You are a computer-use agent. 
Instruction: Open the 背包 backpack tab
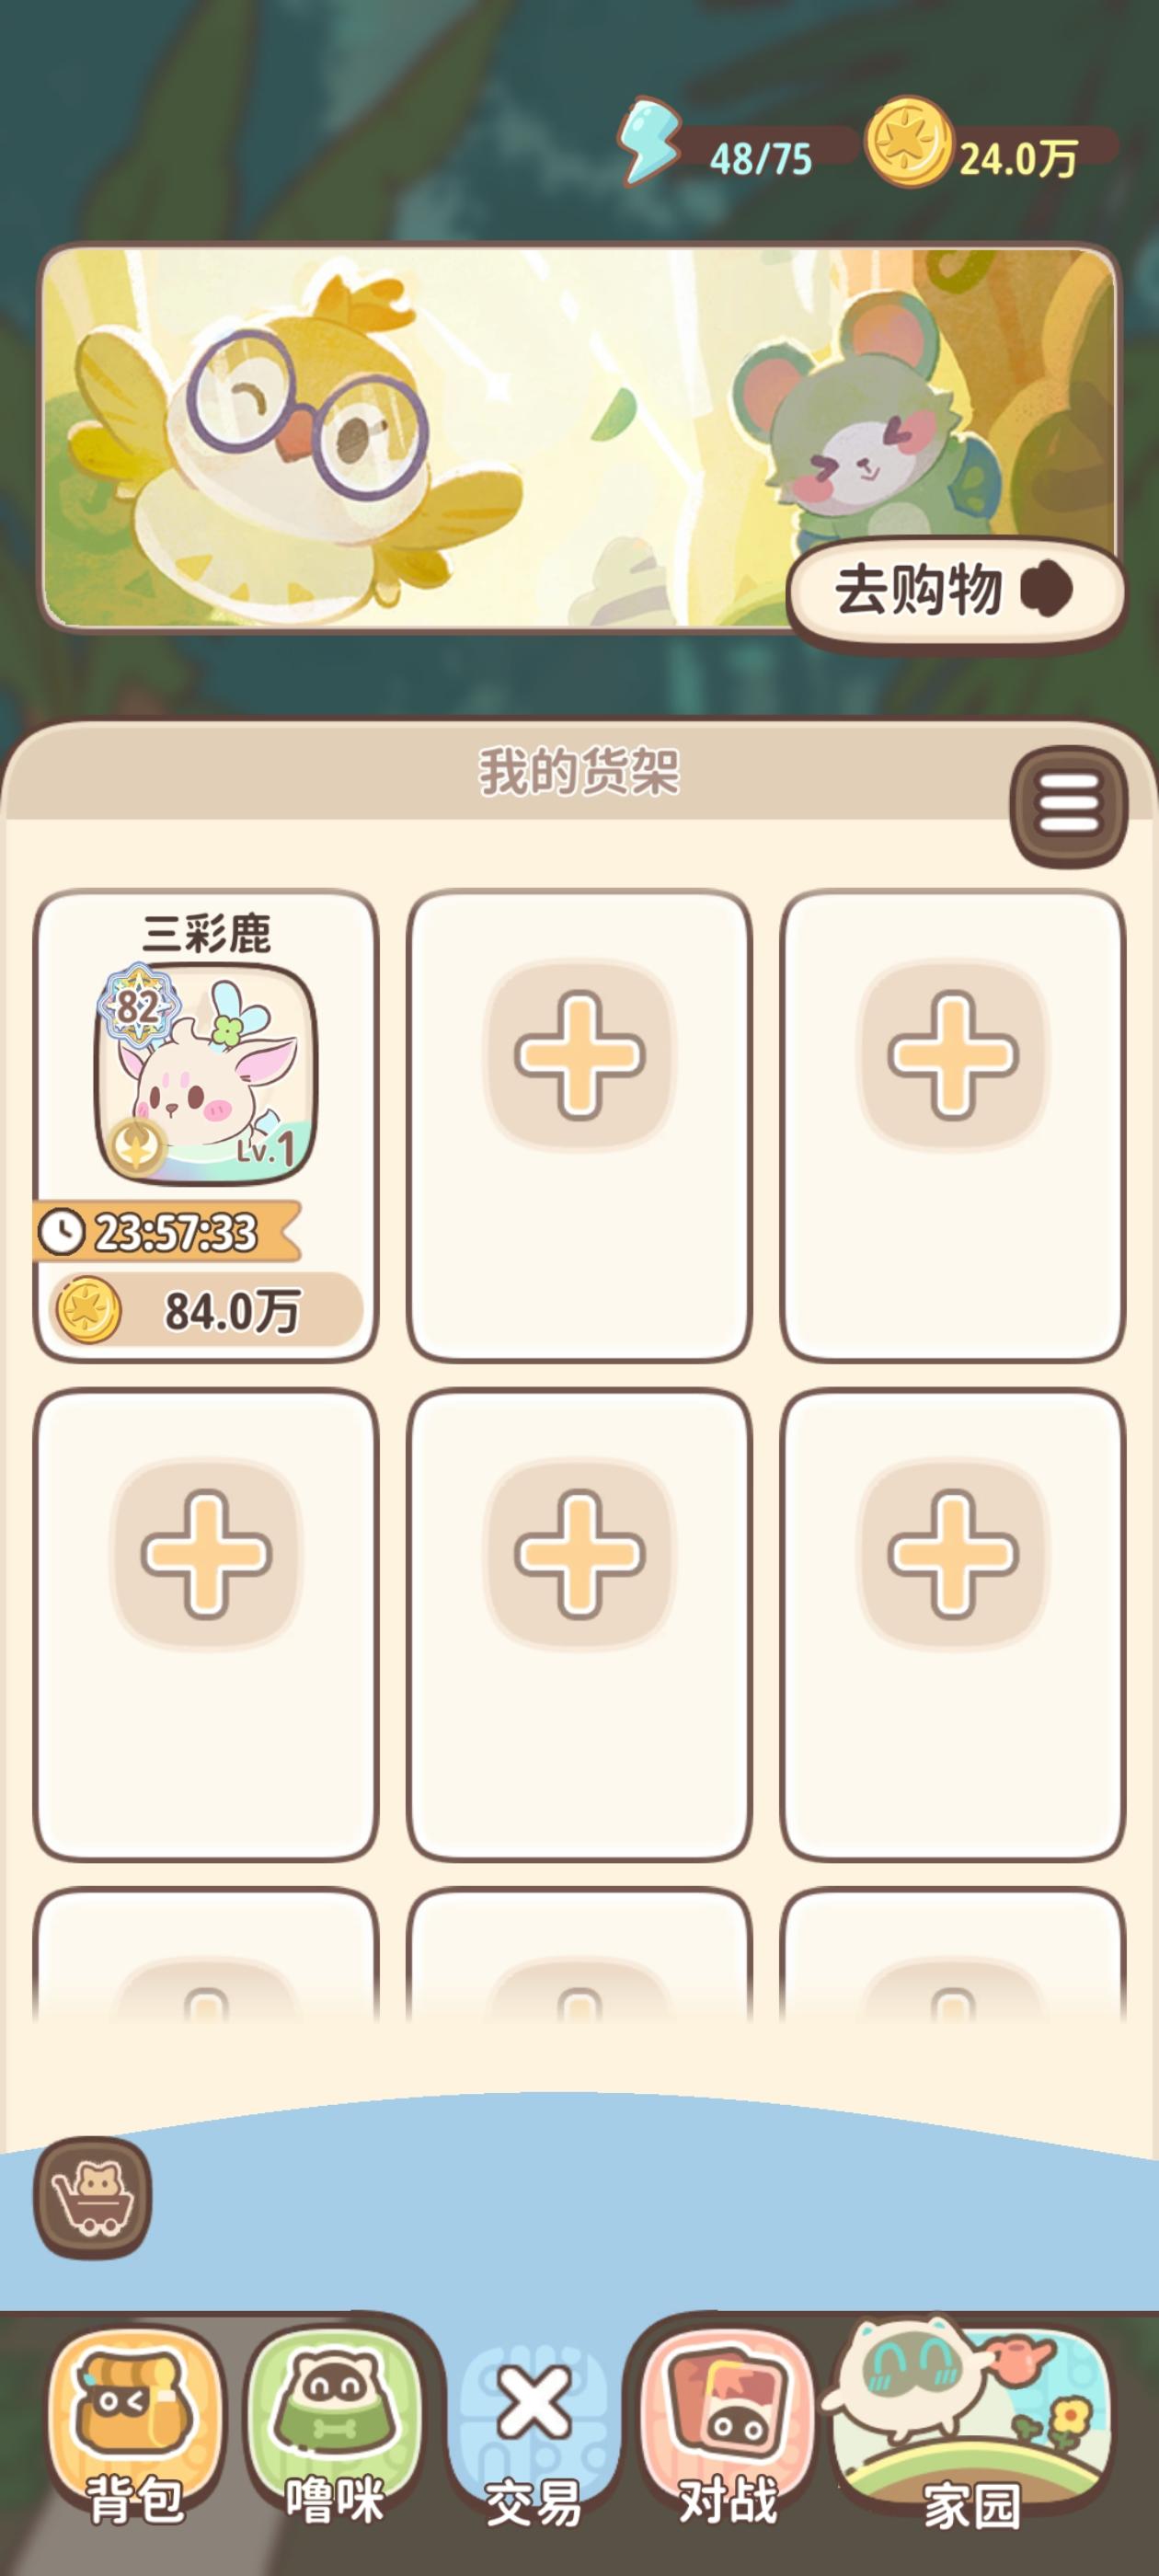135,2421
